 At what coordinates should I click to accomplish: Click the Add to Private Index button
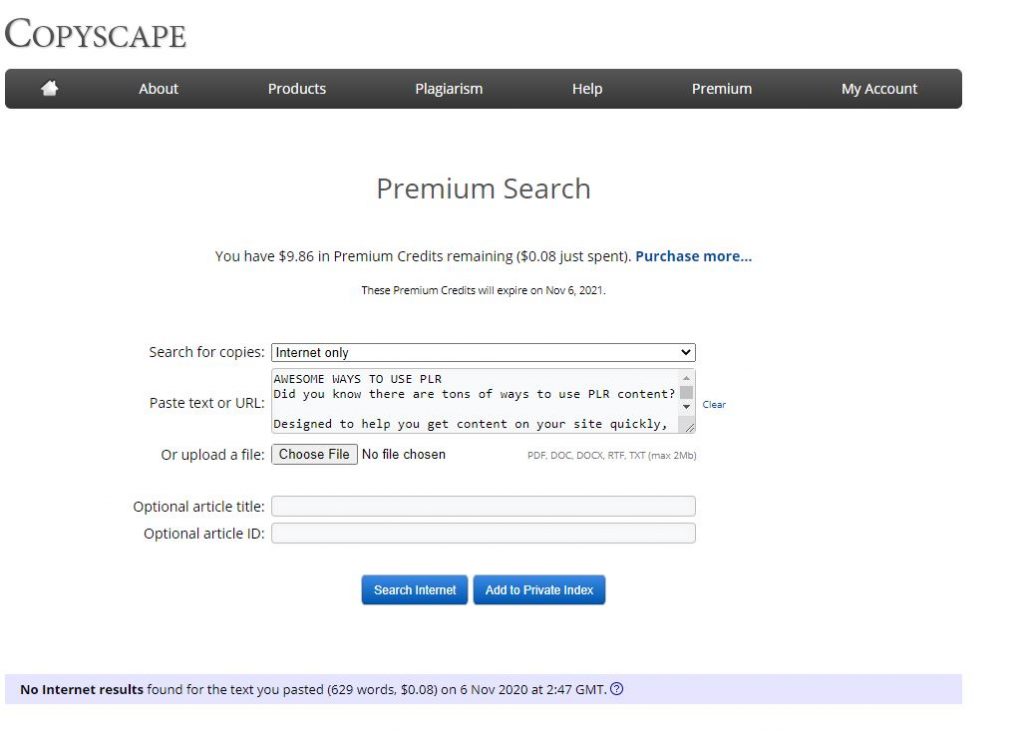coord(539,590)
